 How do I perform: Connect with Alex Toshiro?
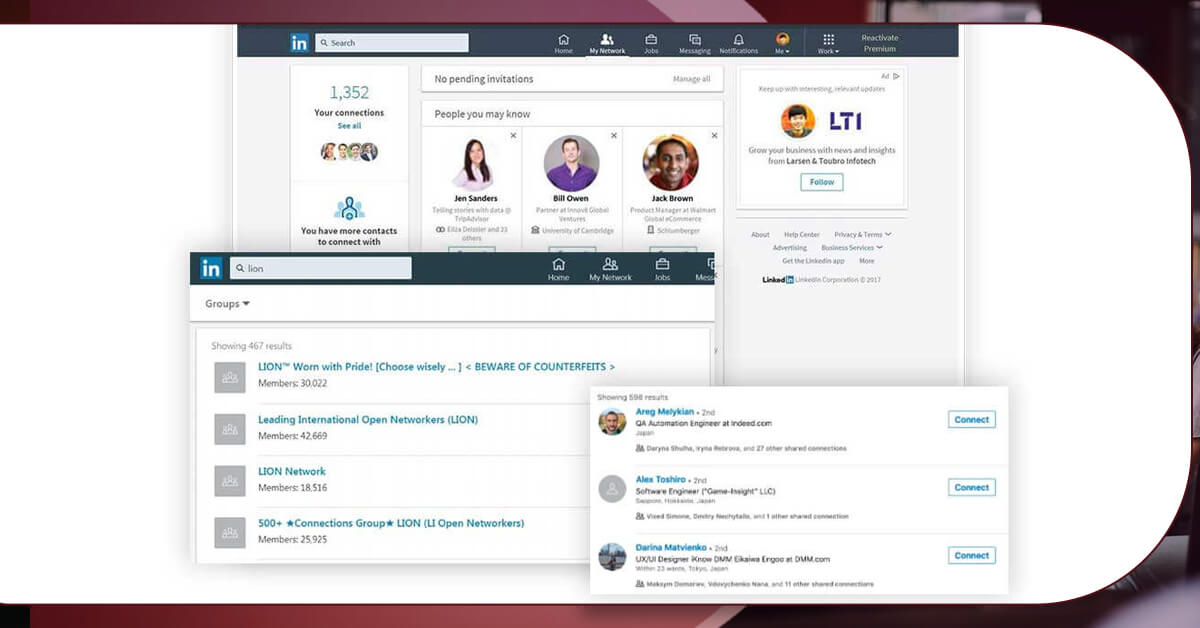point(971,487)
